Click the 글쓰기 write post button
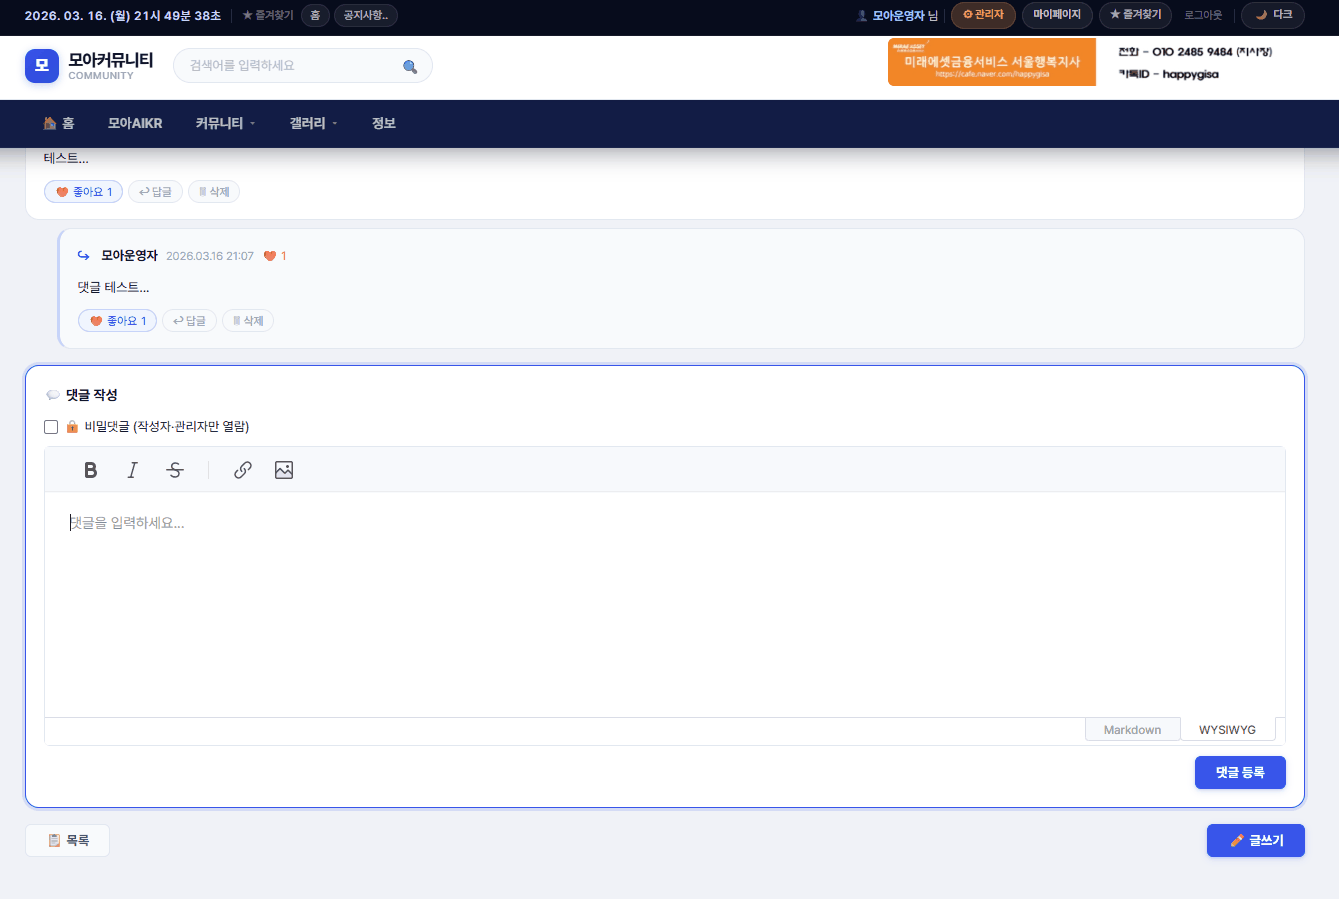Image resolution: width=1339 pixels, height=899 pixels. (x=1255, y=841)
